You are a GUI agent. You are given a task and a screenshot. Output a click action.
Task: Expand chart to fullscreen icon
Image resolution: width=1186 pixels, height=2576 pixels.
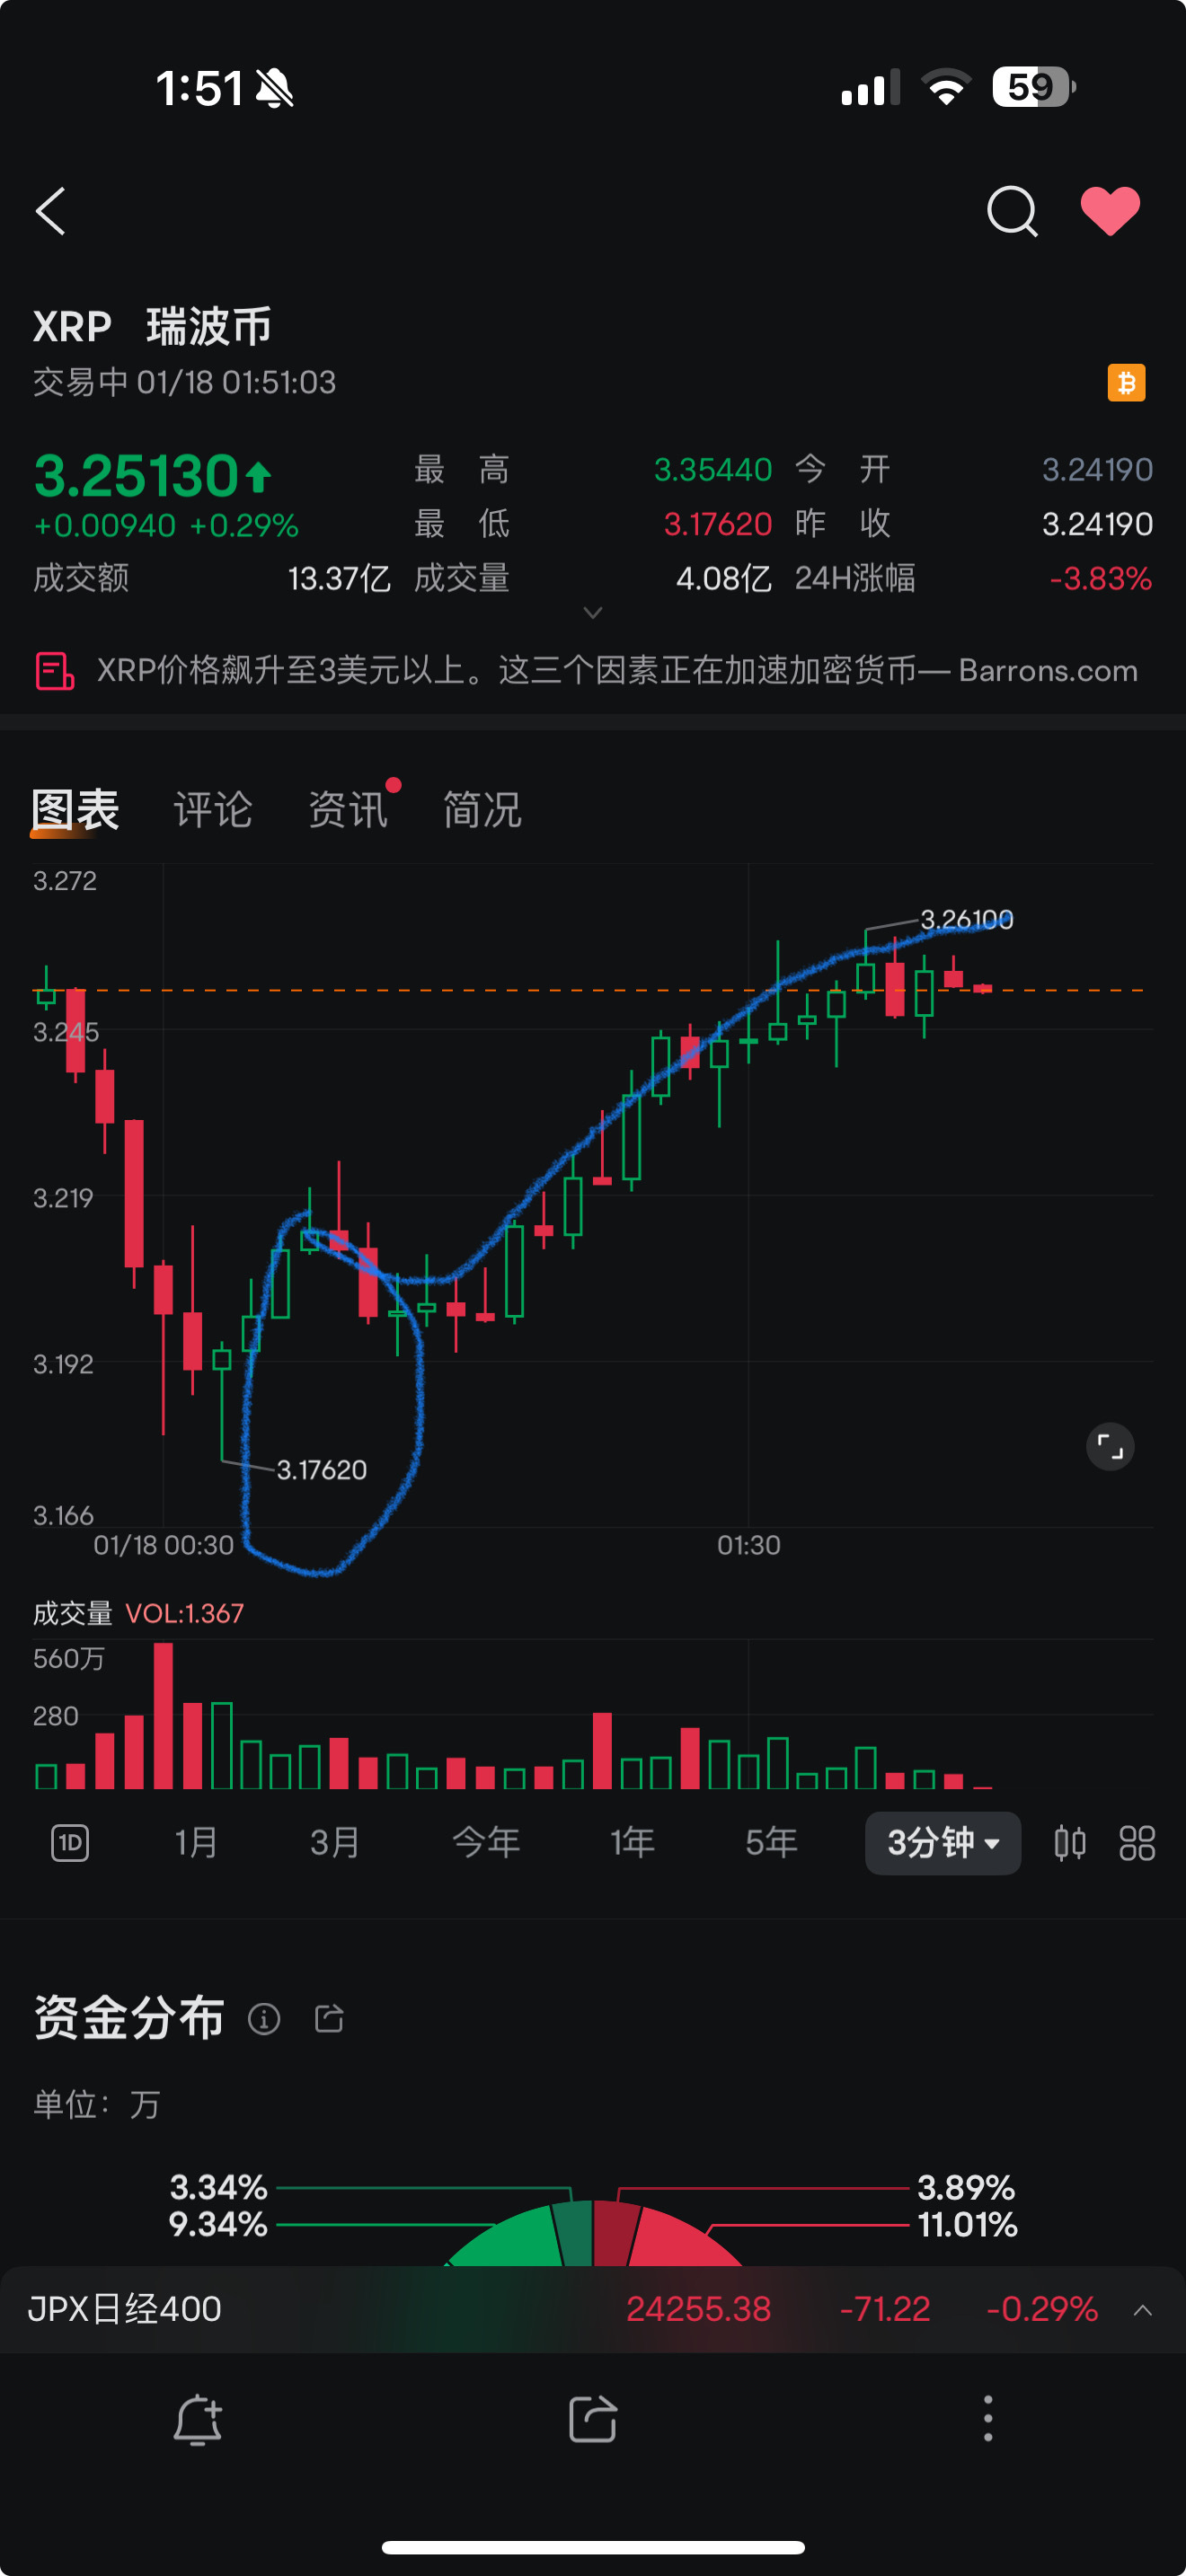coord(1110,1446)
